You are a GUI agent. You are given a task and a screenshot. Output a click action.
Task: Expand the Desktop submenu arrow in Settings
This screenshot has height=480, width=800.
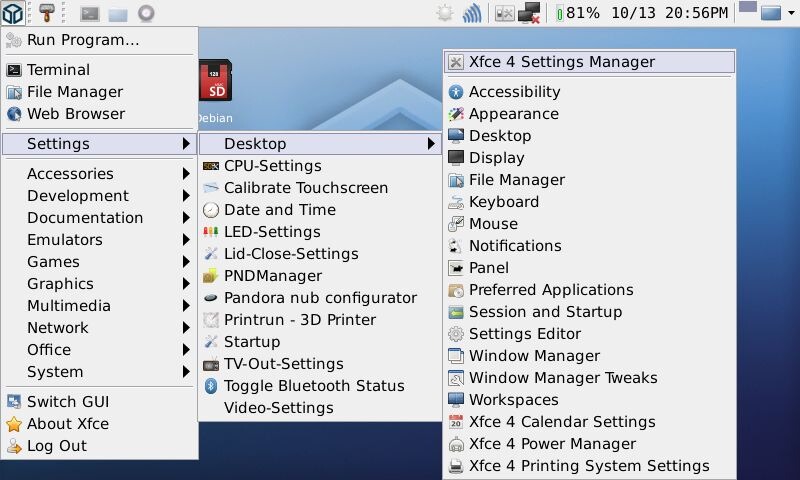[432, 144]
